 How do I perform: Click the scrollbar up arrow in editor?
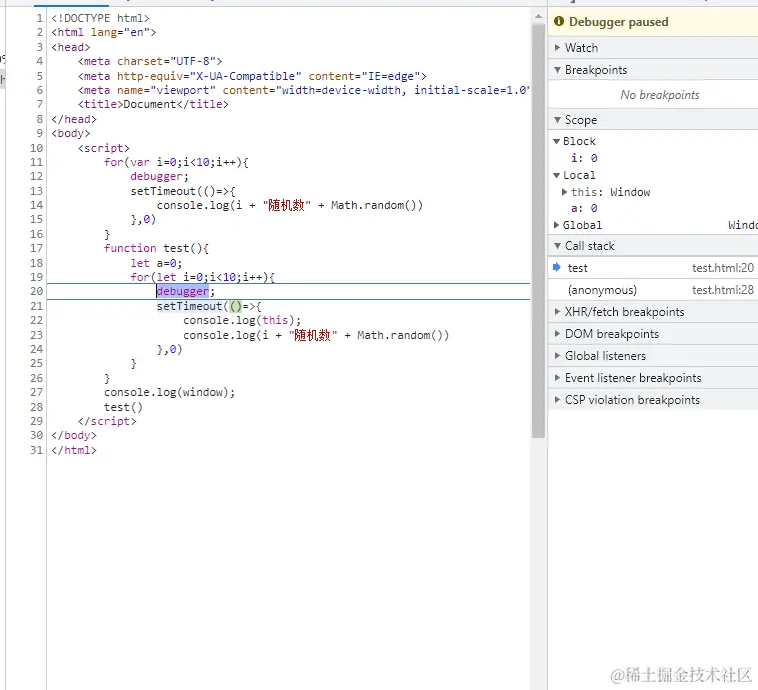click(x=538, y=16)
